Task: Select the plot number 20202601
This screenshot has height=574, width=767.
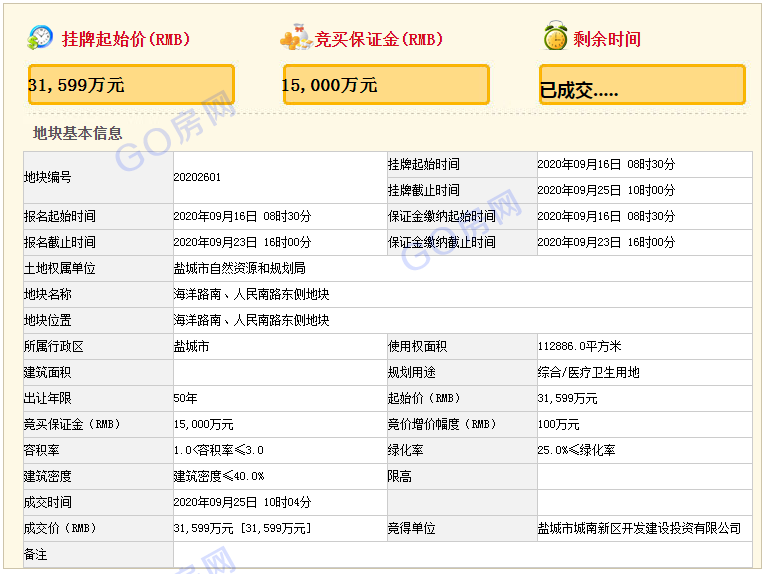Action: pos(197,177)
